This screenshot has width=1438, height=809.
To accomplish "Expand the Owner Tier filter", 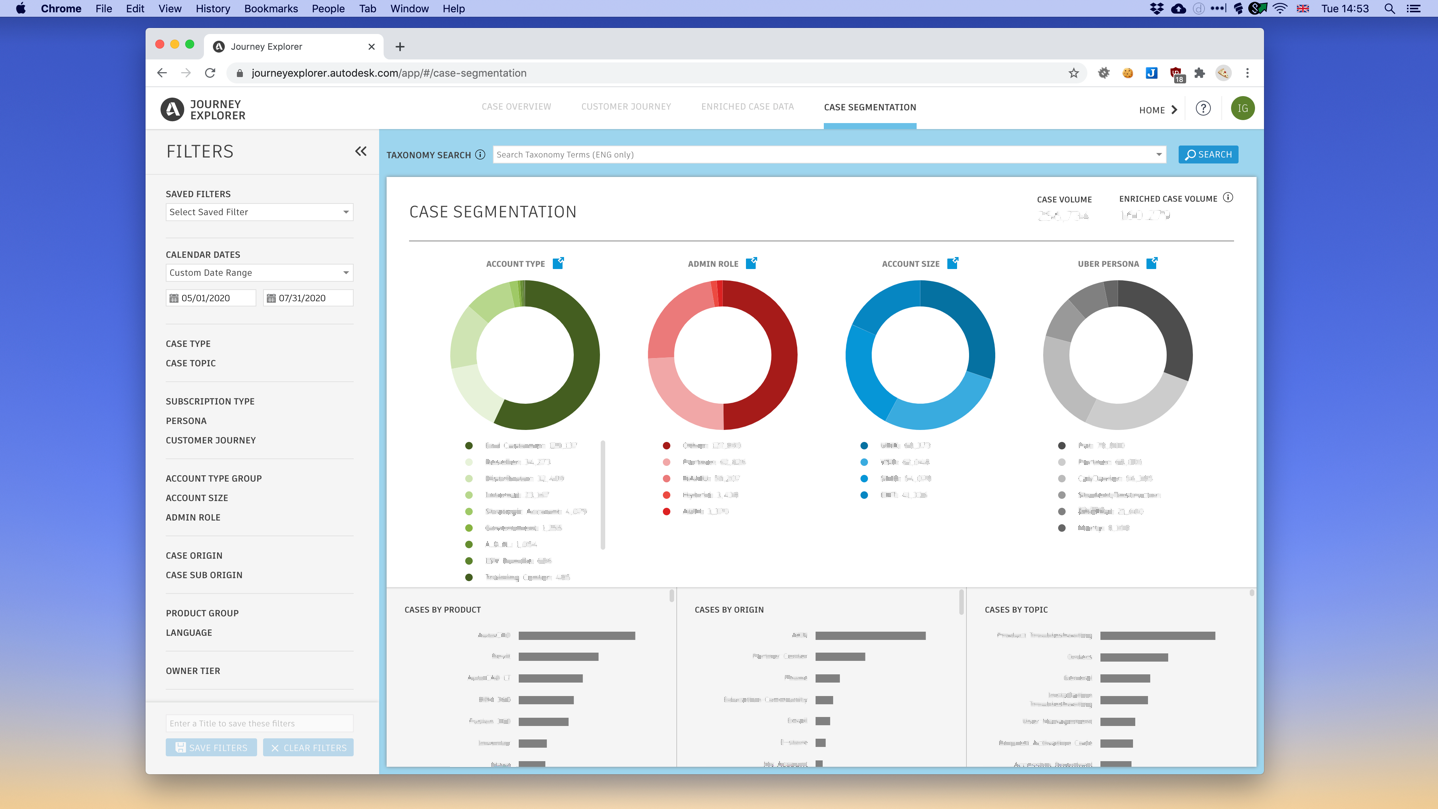I will coord(193,671).
